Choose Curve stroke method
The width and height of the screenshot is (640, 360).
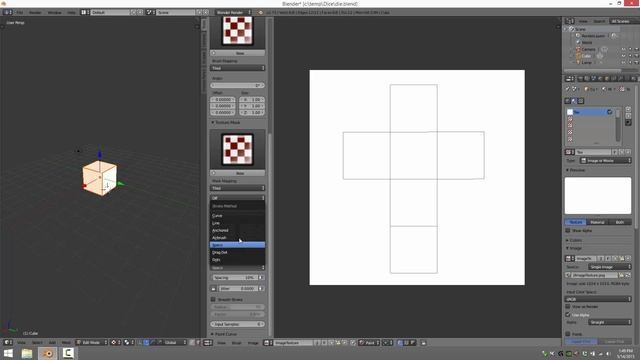coord(238,216)
